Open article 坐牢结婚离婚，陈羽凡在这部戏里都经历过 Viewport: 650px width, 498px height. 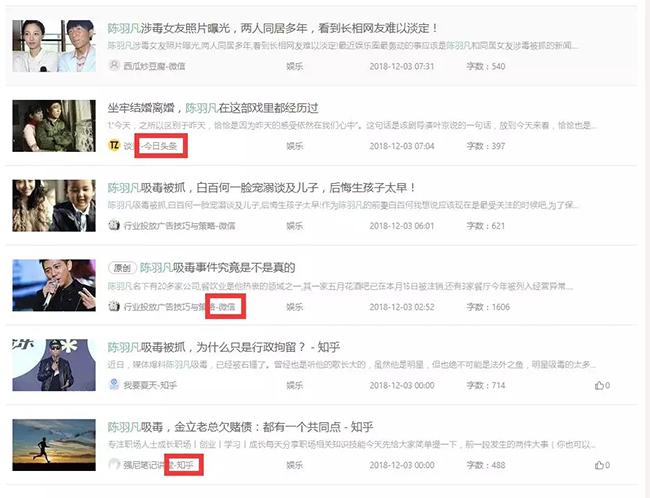click(x=213, y=108)
